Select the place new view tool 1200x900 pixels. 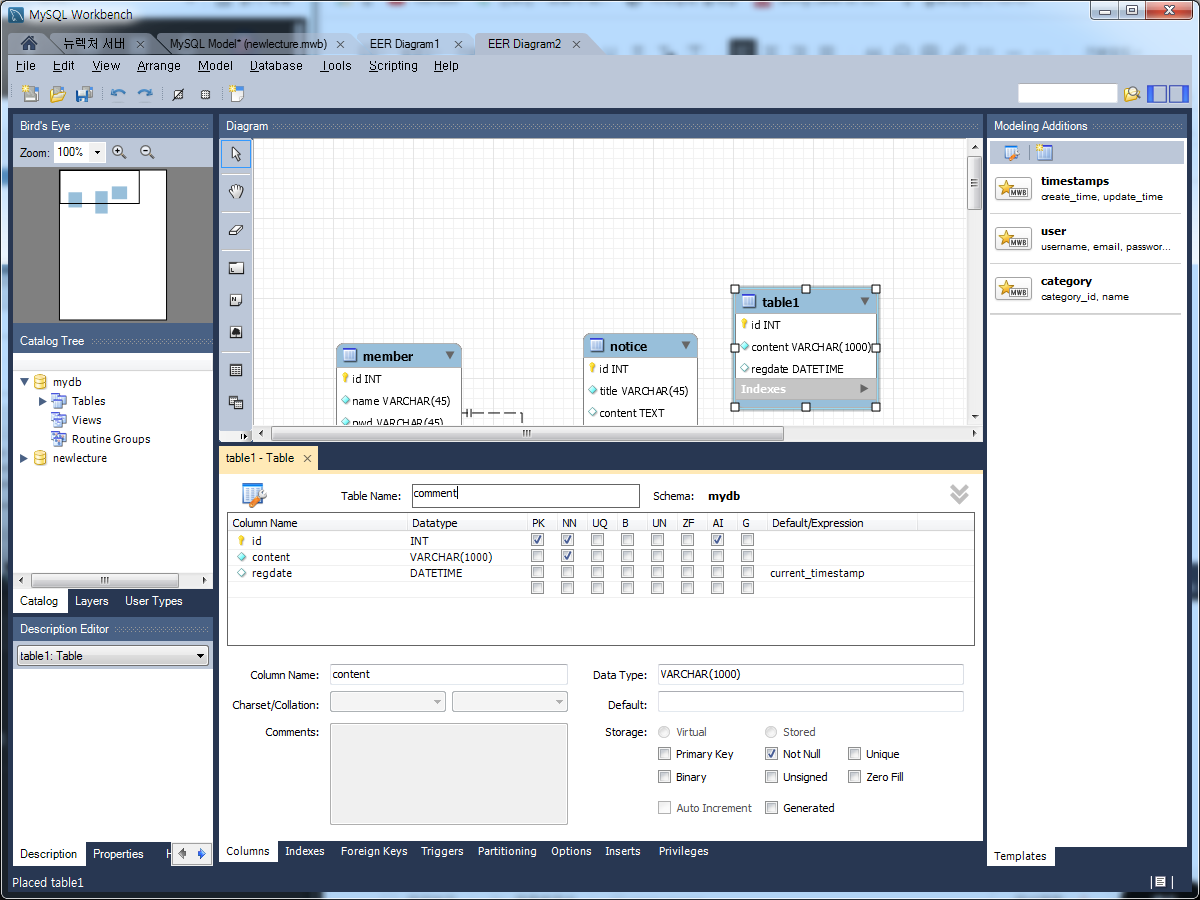(236, 402)
